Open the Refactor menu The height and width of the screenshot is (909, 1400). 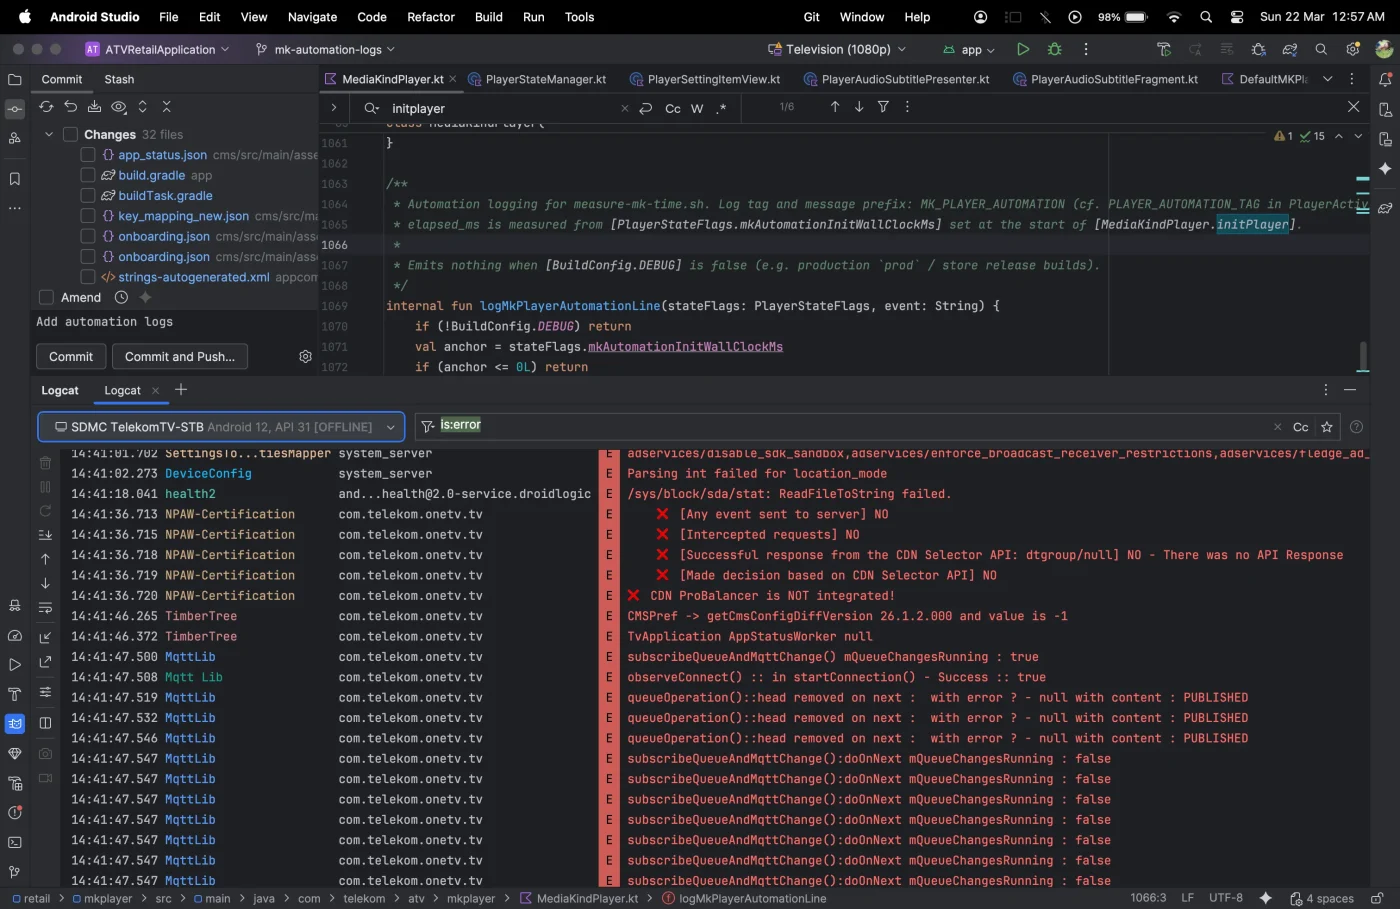pos(430,17)
